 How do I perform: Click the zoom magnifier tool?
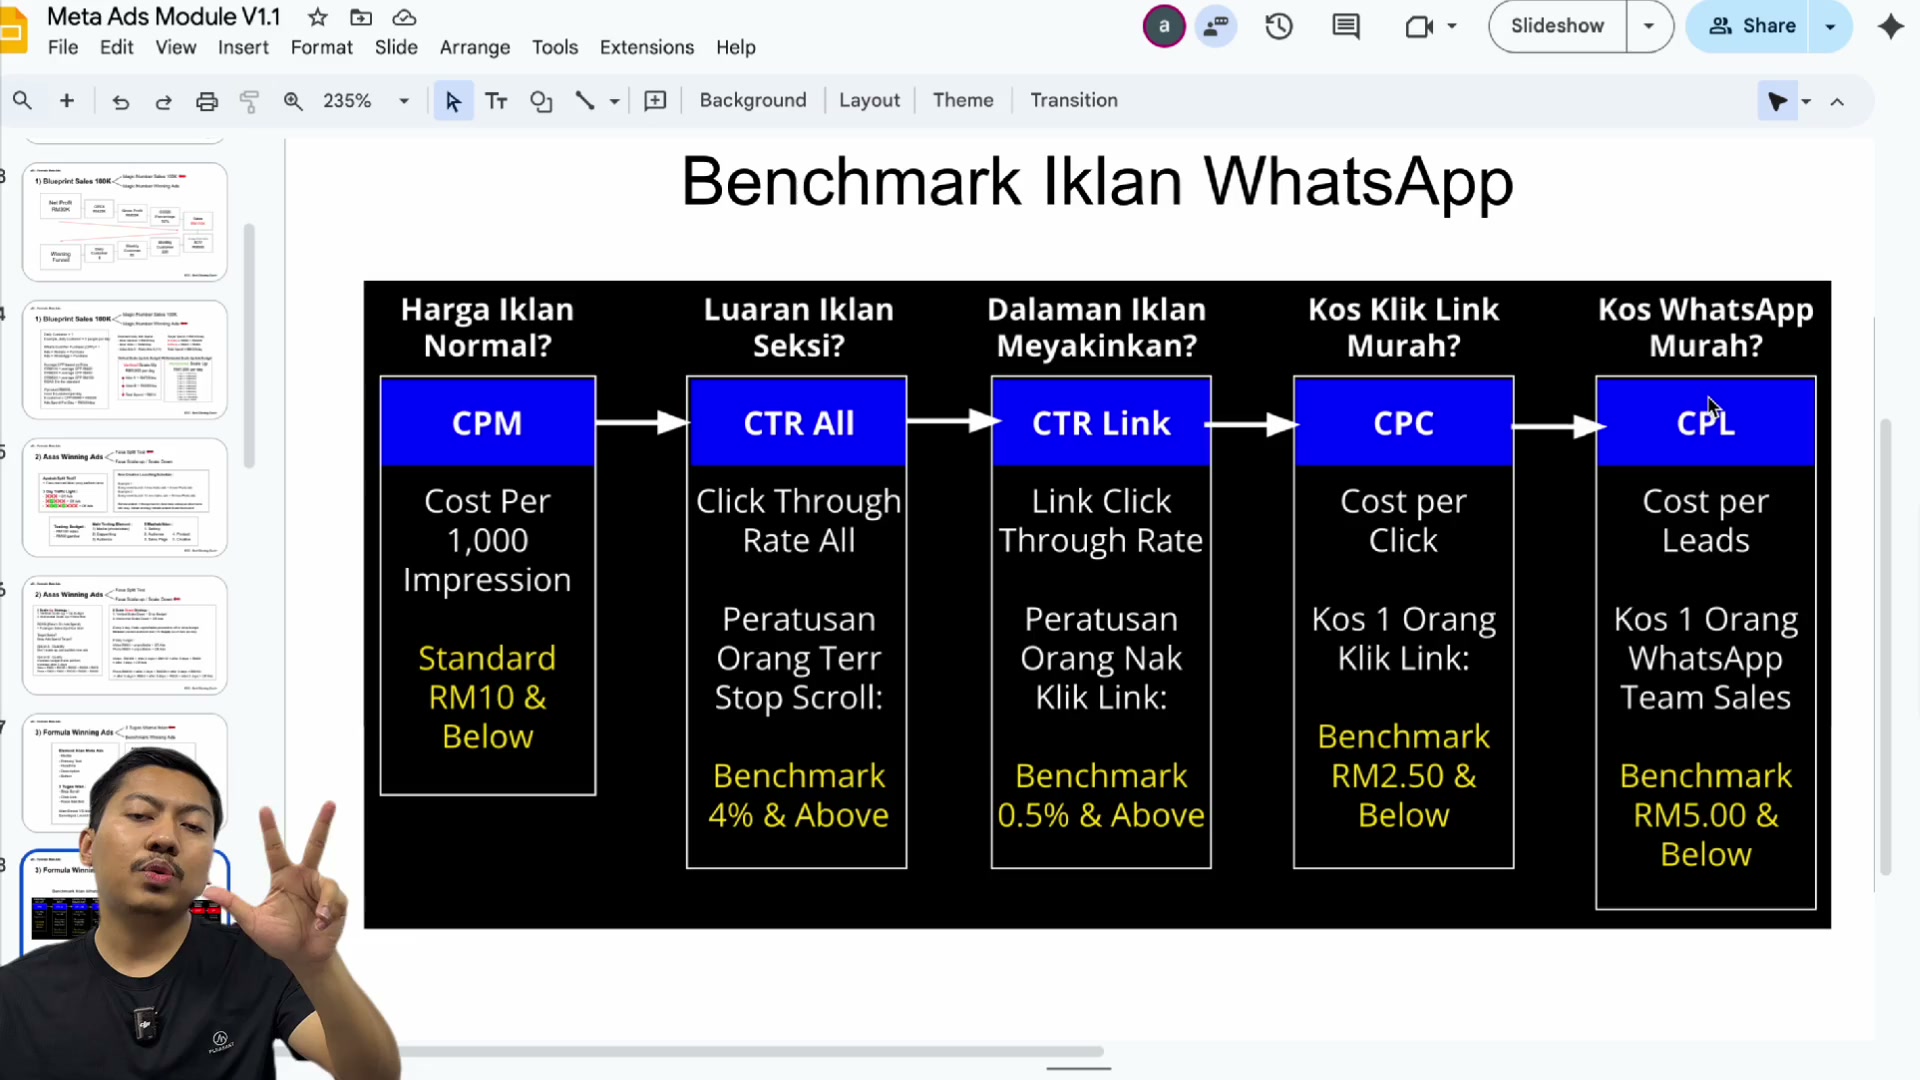tap(293, 101)
